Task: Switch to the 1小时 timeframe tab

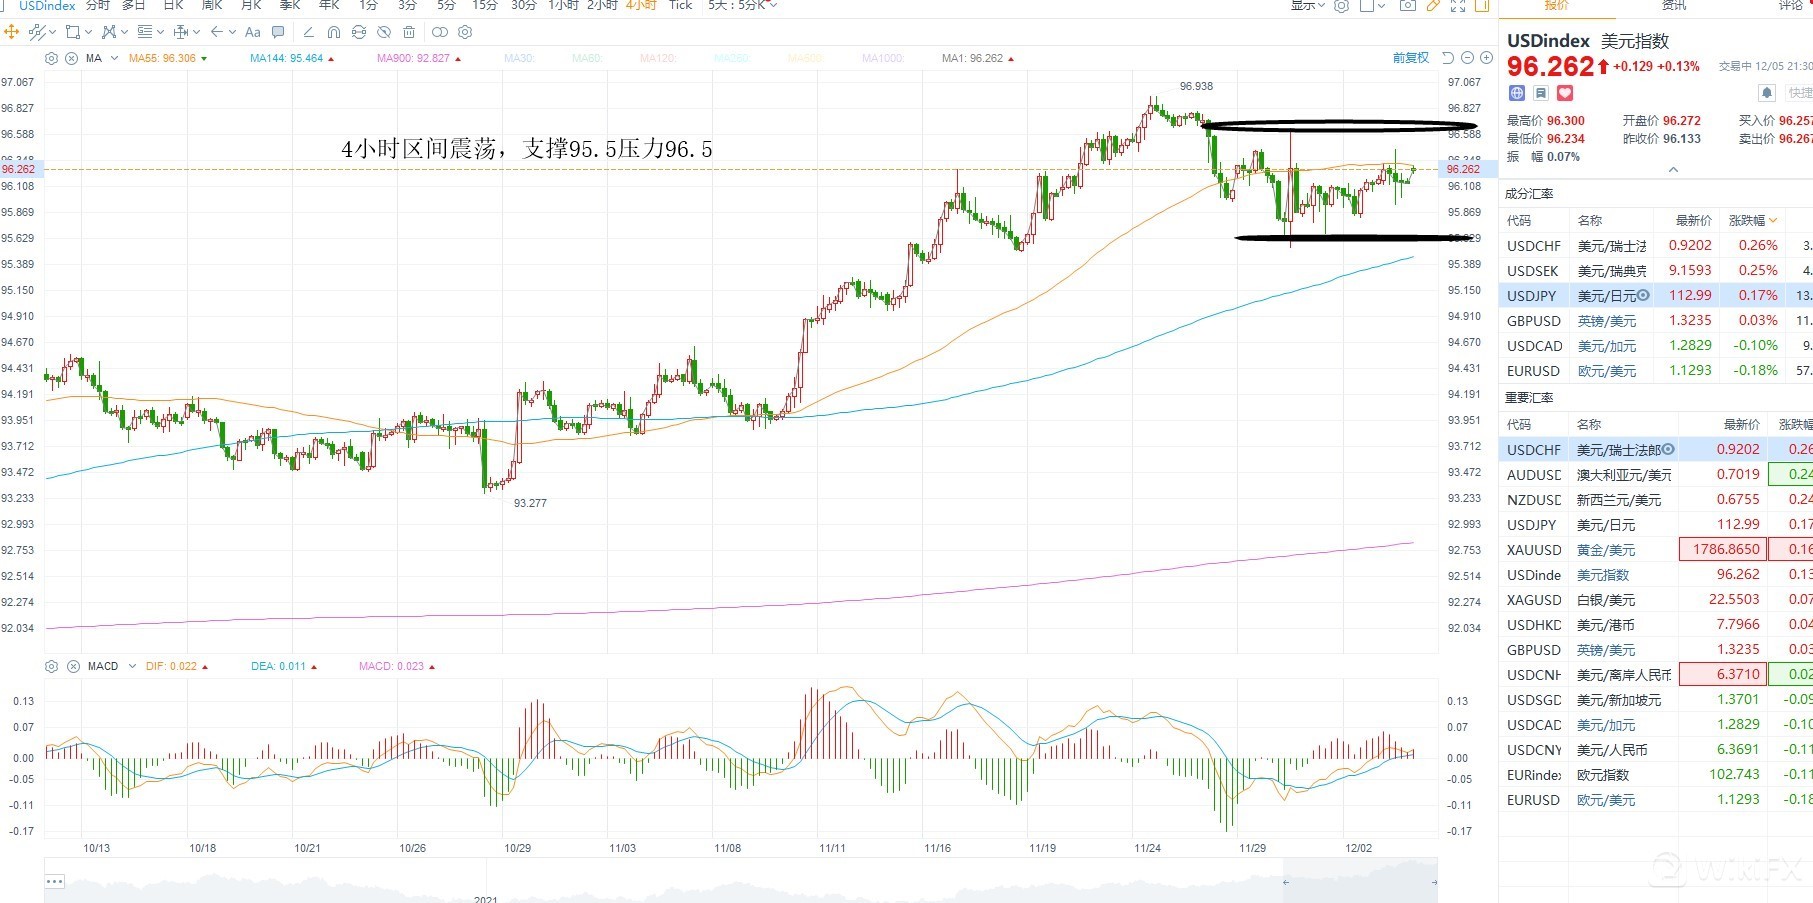Action: [563, 6]
